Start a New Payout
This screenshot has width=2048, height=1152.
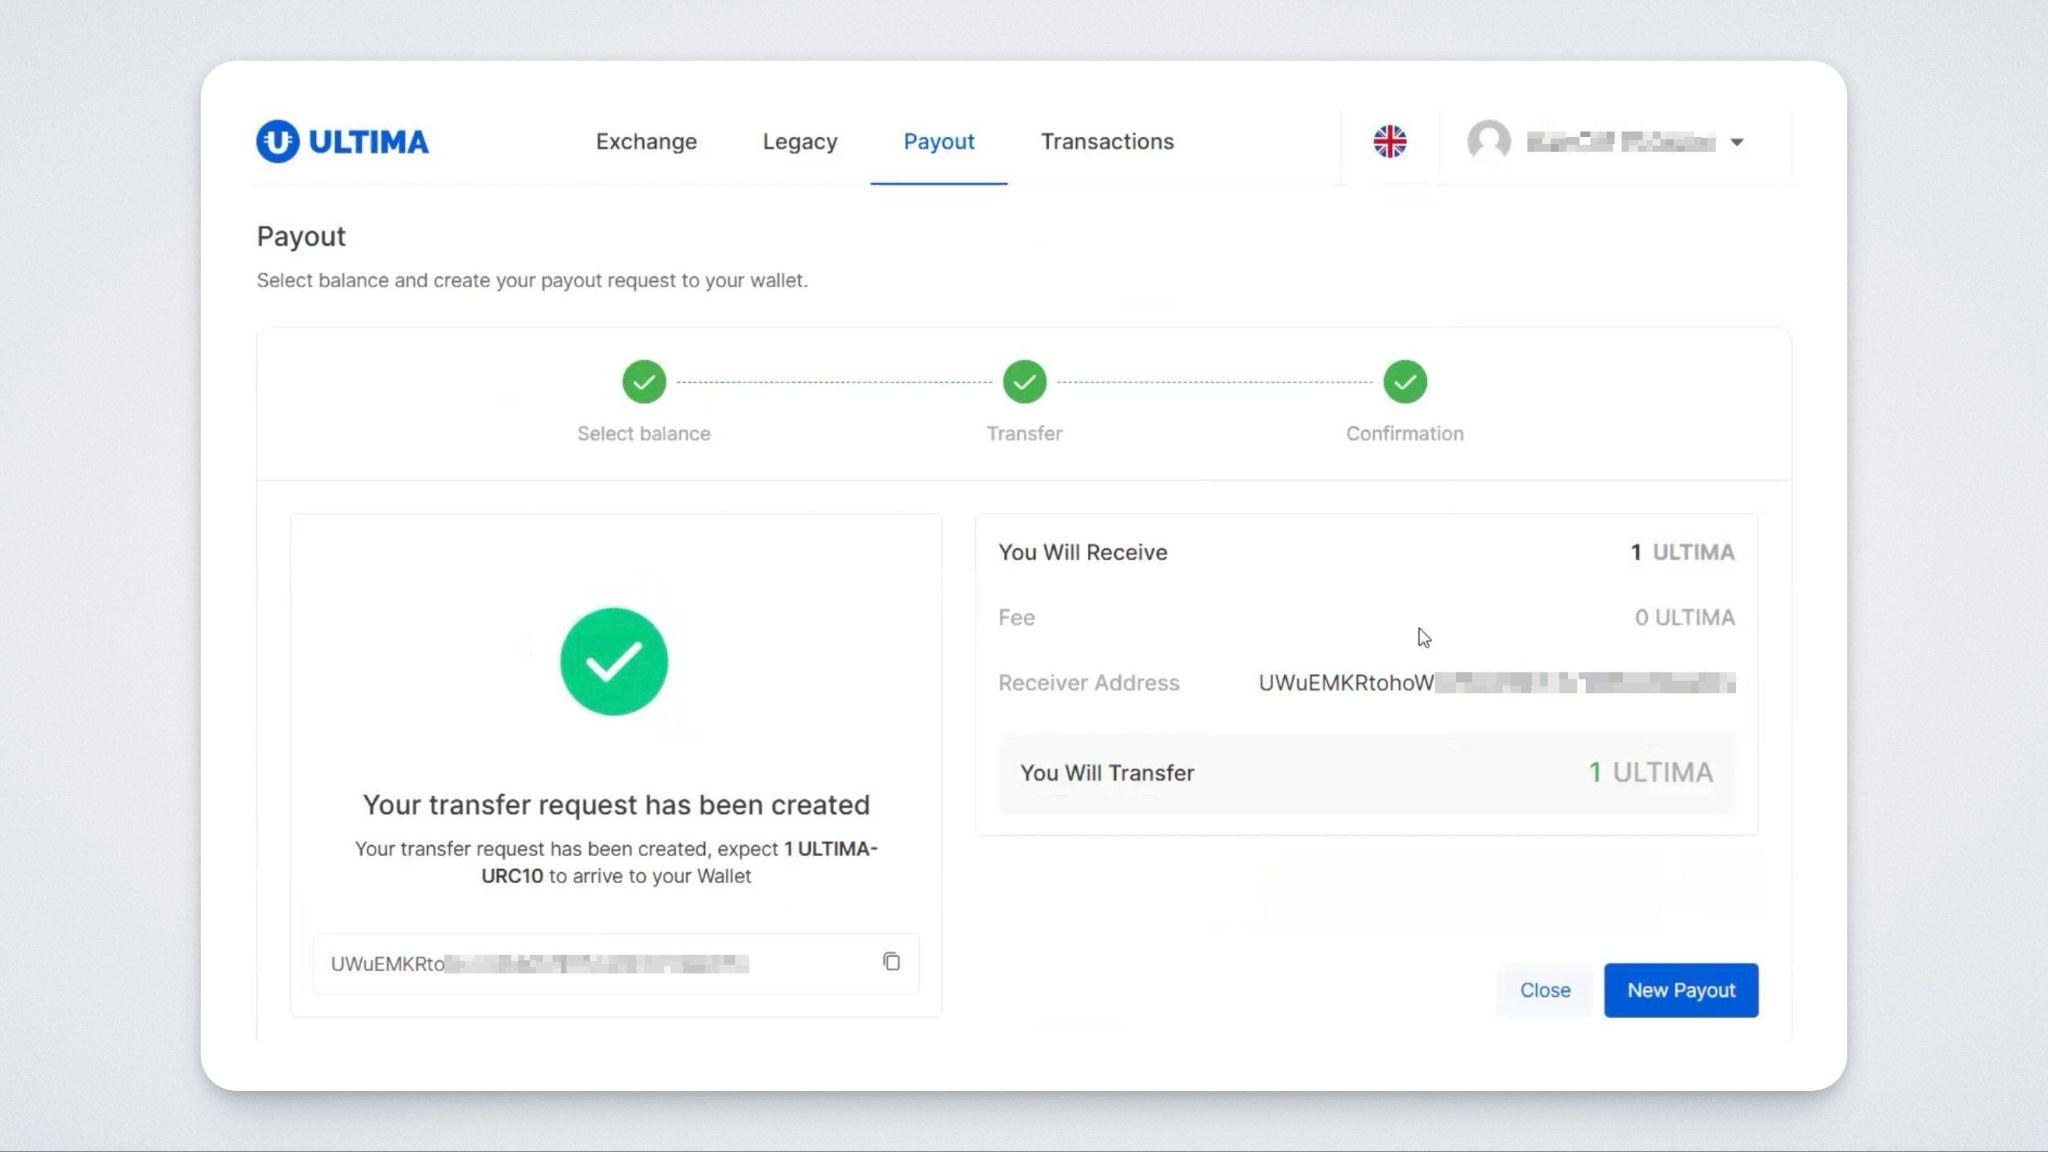[1680, 990]
